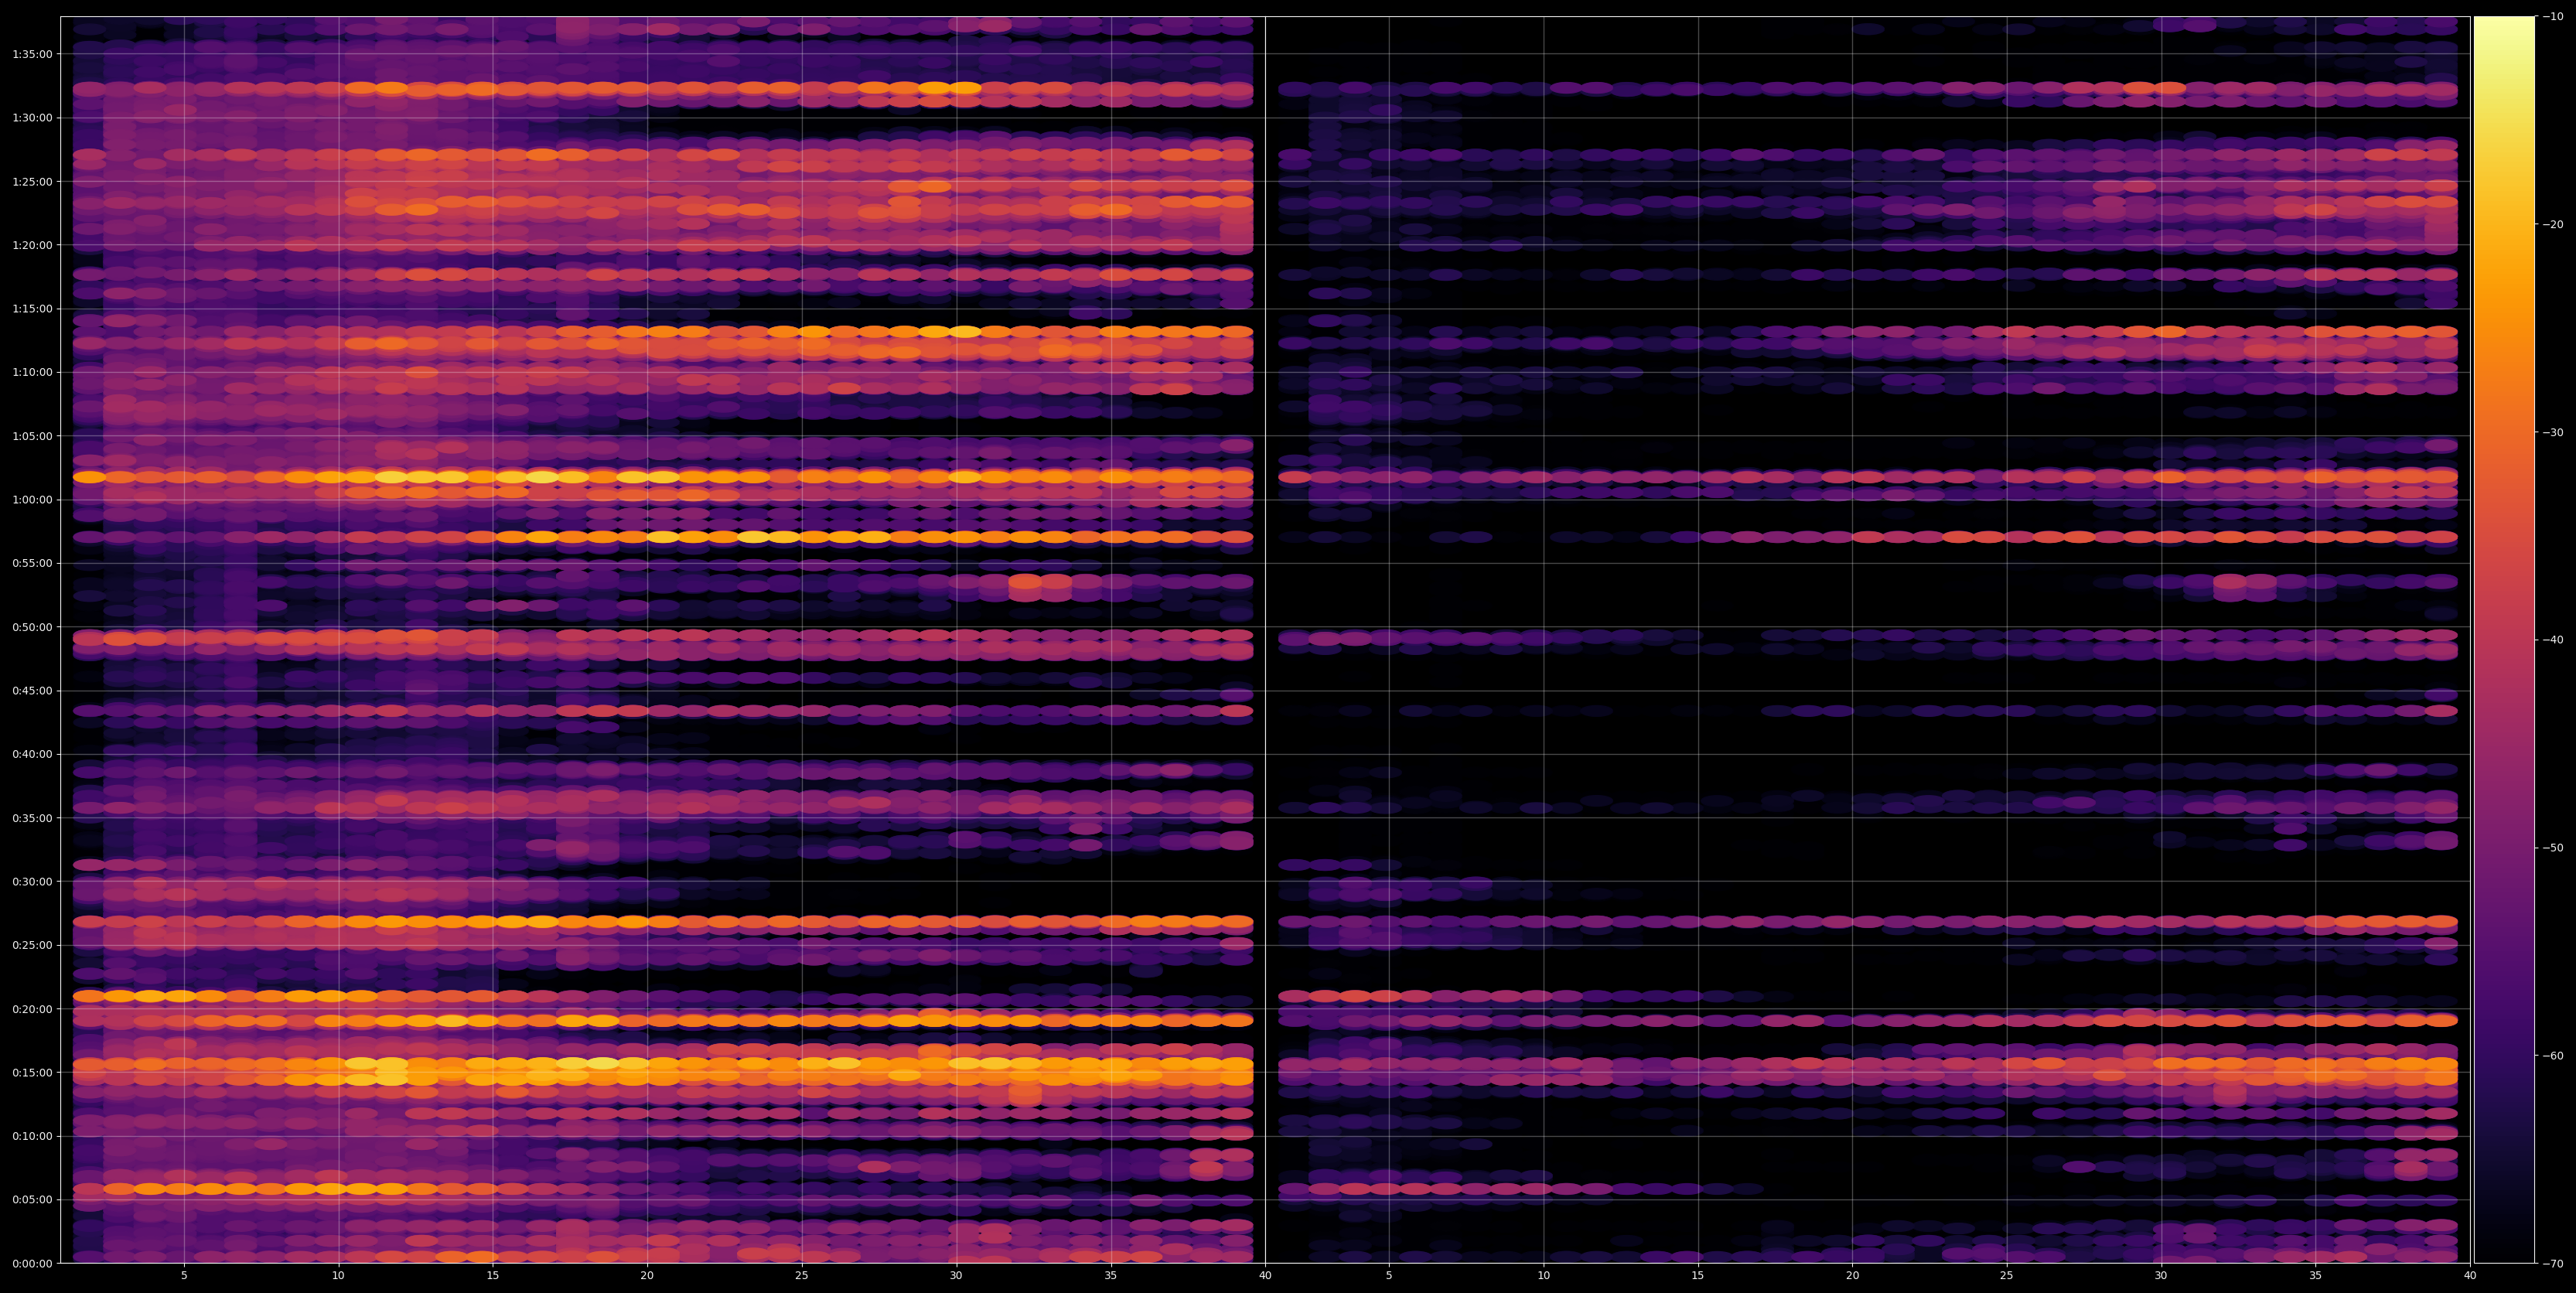Select the 0:20:00 time axis label
2576x1293 pixels.
click(x=32, y=1009)
